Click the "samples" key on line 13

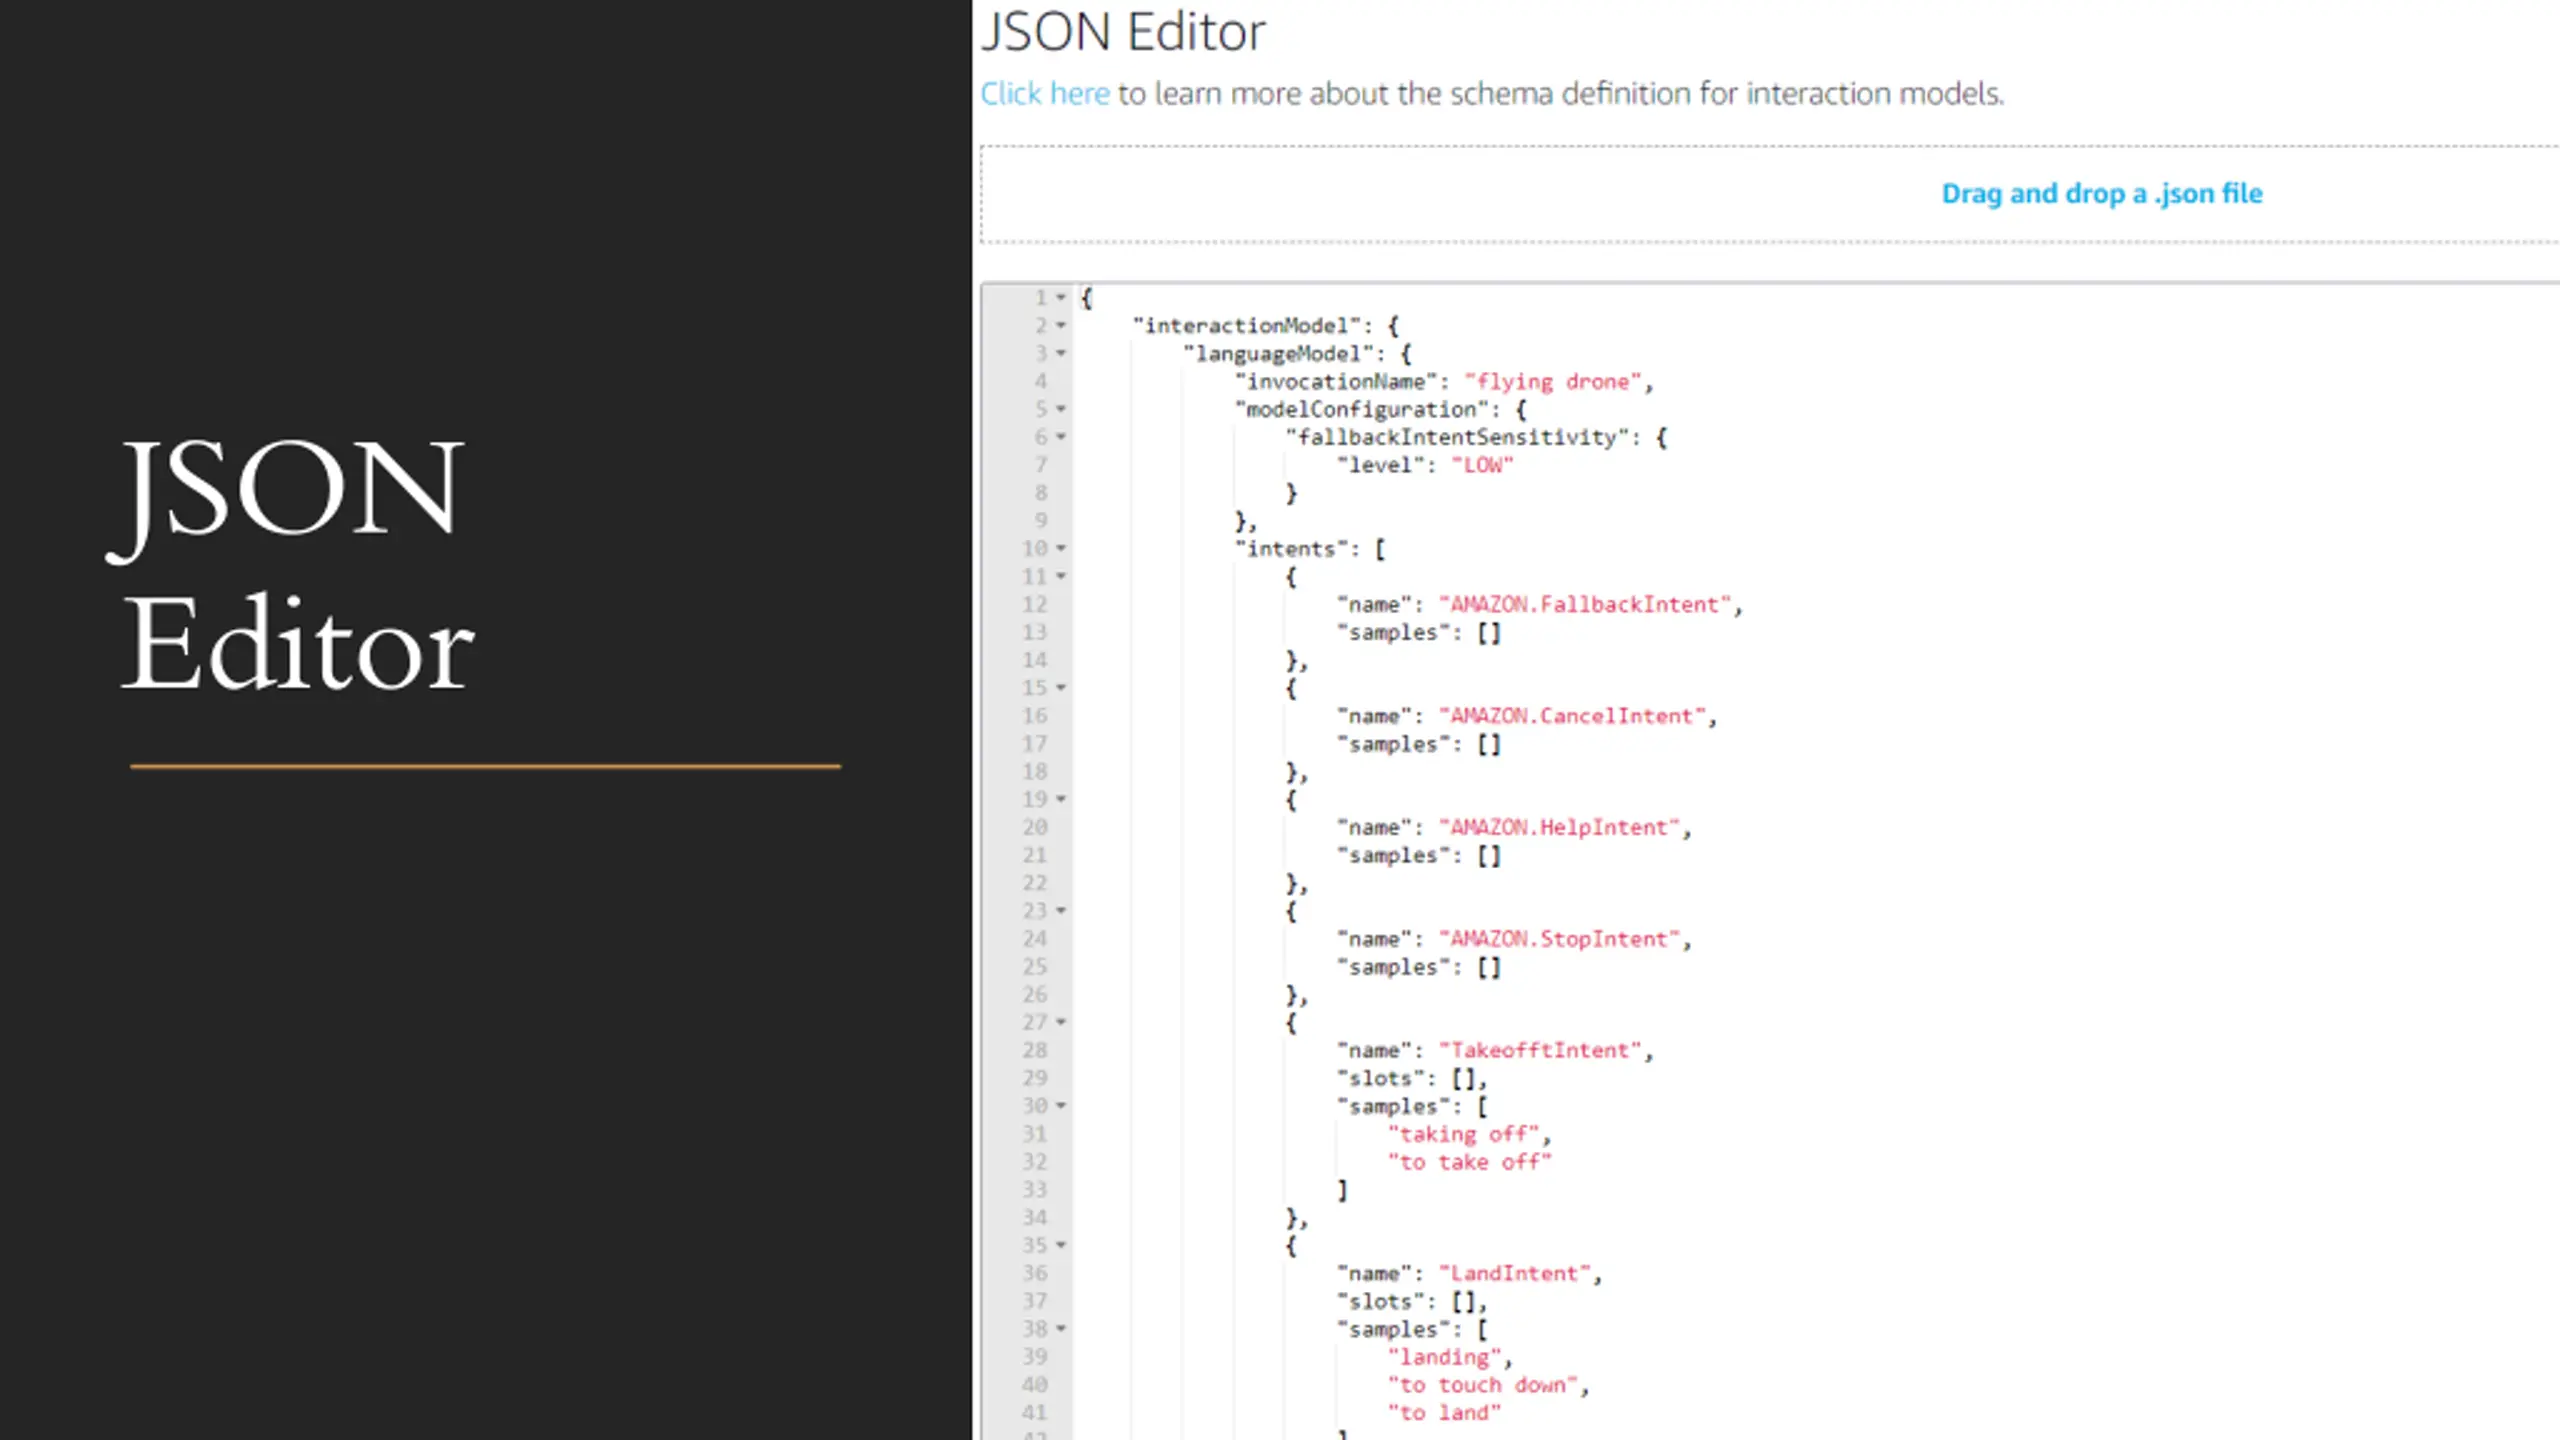(1393, 633)
